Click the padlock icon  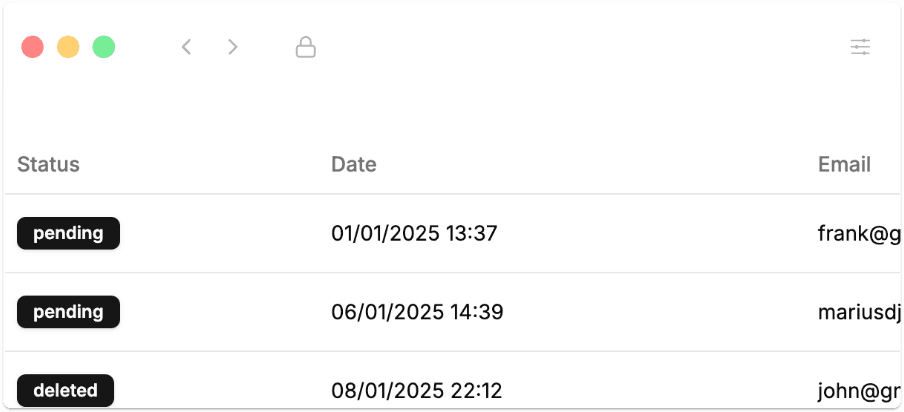pos(306,47)
